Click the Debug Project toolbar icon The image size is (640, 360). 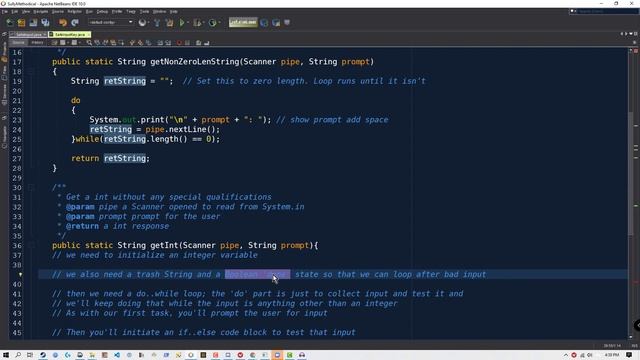[x=197, y=22]
